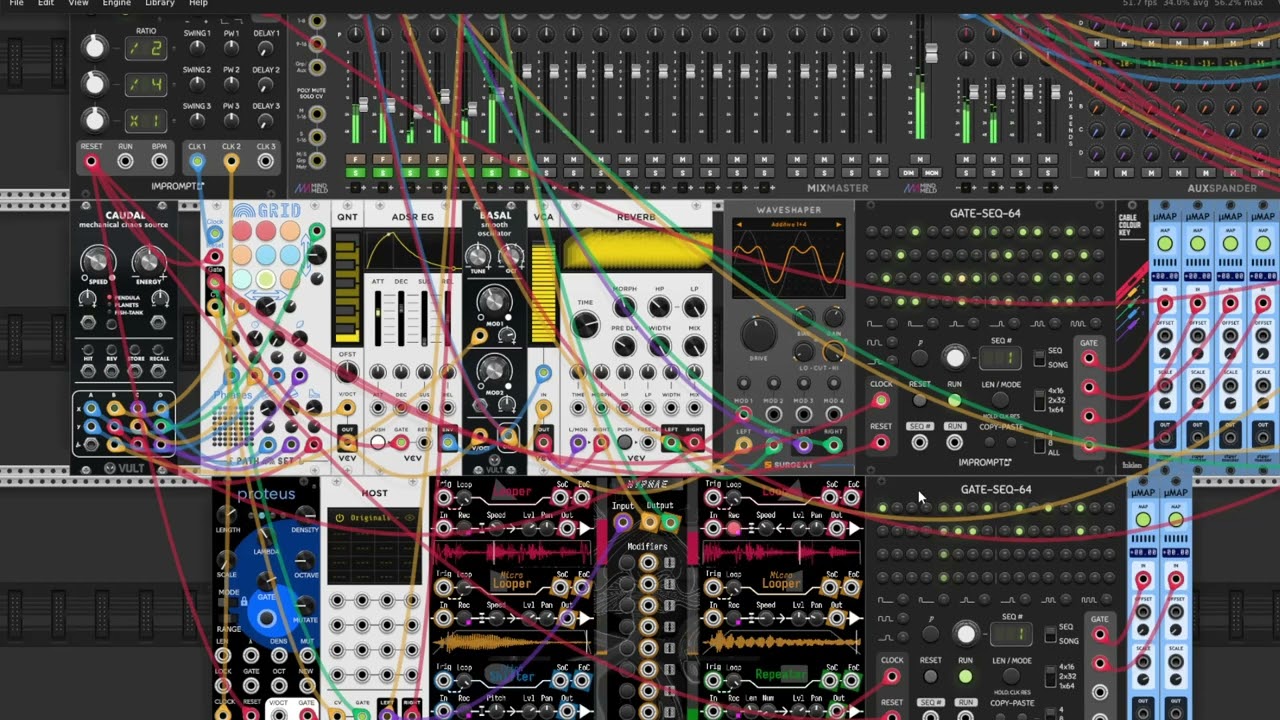Click the CLK 1 output jack

[197, 161]
